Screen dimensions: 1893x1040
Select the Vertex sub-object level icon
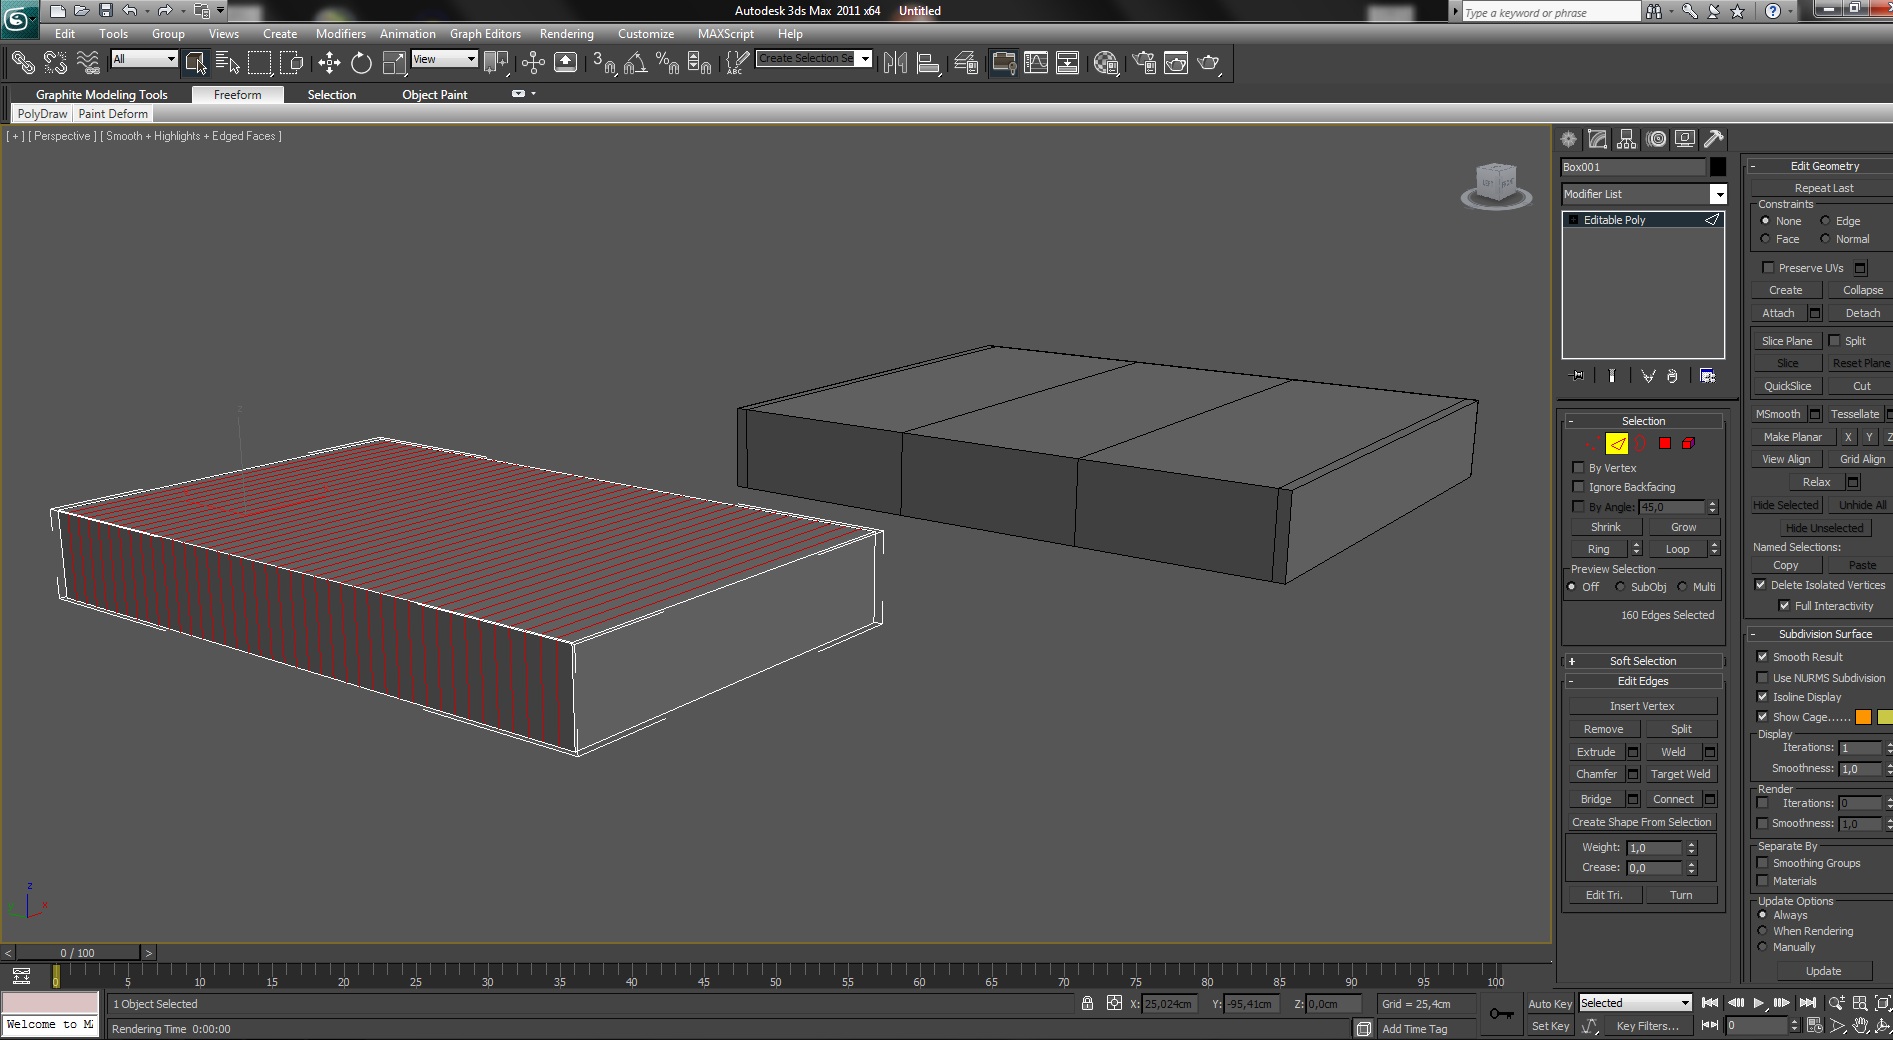1592,443
